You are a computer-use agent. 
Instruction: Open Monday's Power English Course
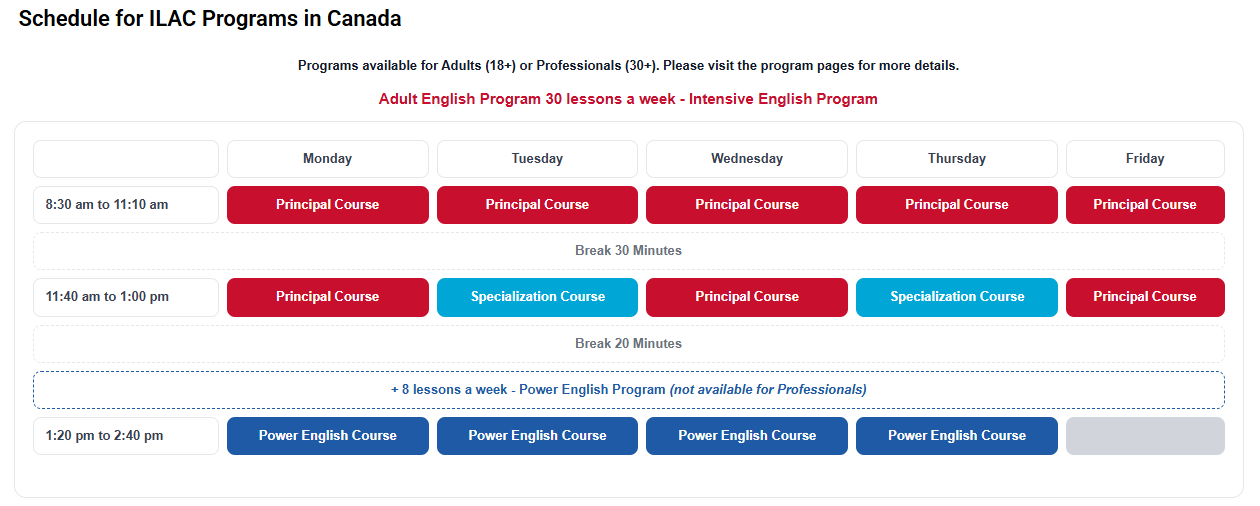click(327, 436)
